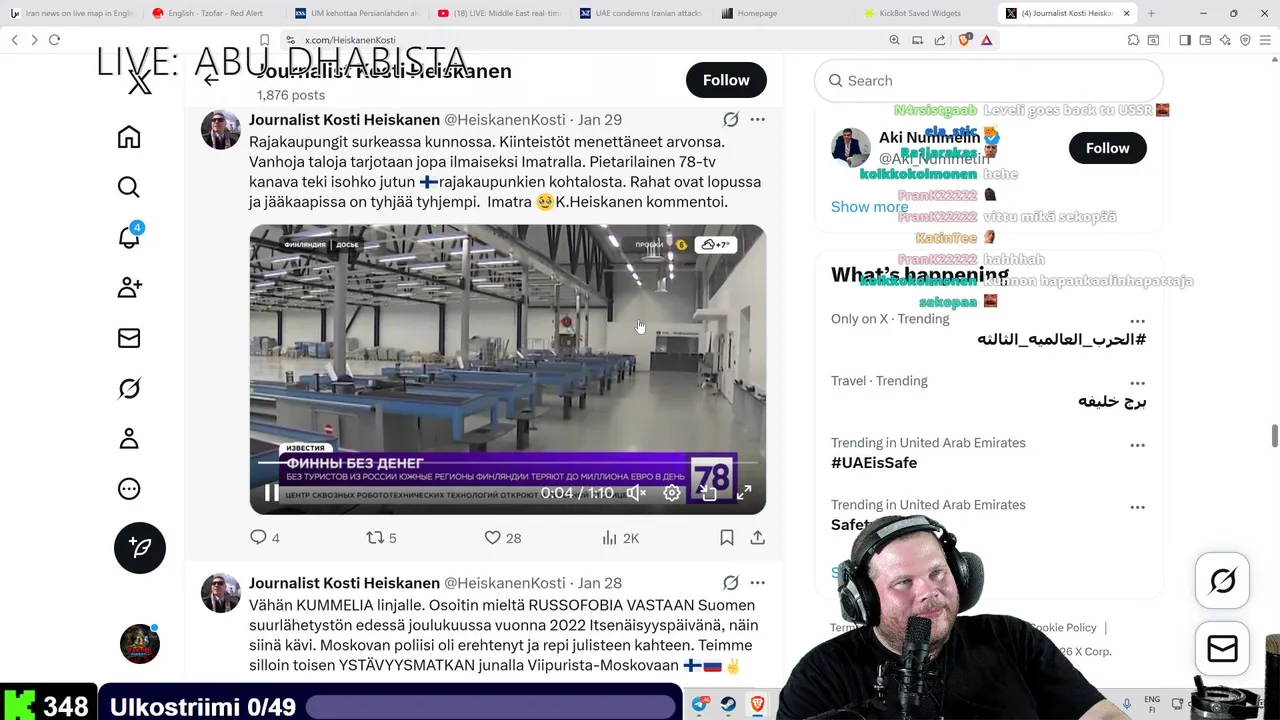This screenshot has height=720, width=1280.
Task: Bookmark this page in address bar
Action: pyautogui.click(x=265, y=40)
